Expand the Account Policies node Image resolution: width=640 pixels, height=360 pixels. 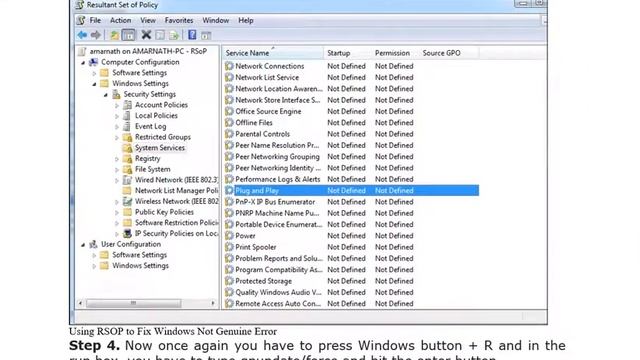pyautogui.click(x=117, y=105)
